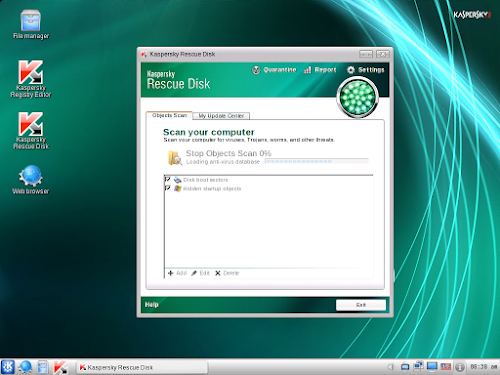Click the info tray icon in taskbar
This screenshot has width=500, height=375.
(460, 367)
